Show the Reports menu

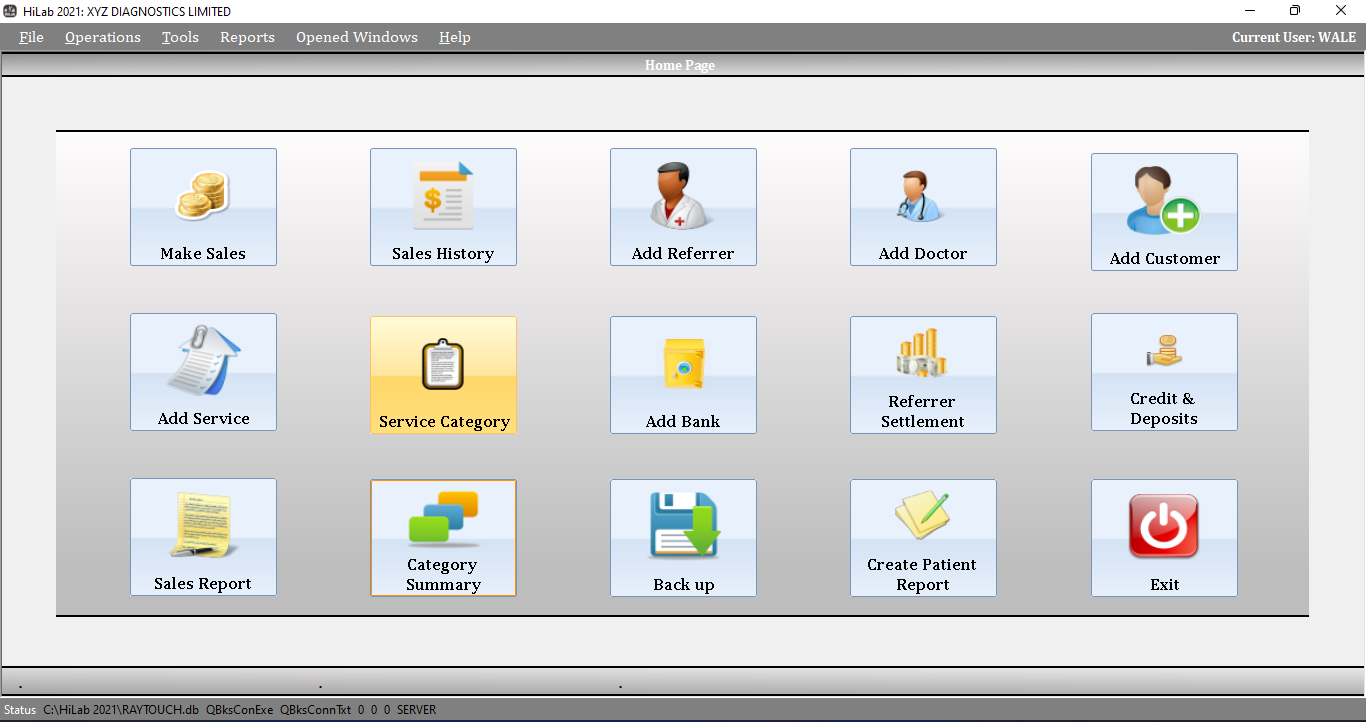click(247, 37)
